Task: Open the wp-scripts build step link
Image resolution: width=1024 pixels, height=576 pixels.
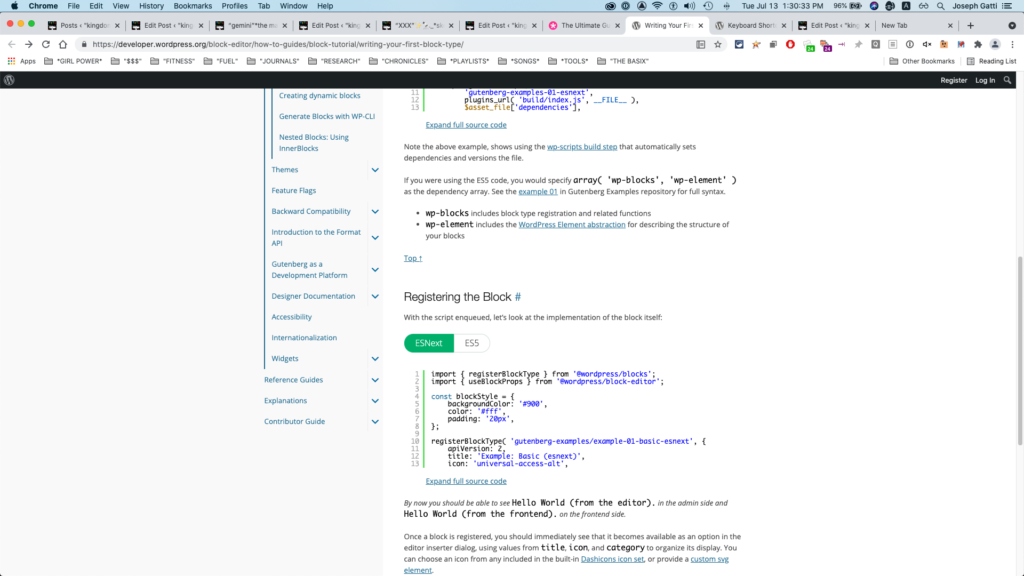Action: [581, 147]
